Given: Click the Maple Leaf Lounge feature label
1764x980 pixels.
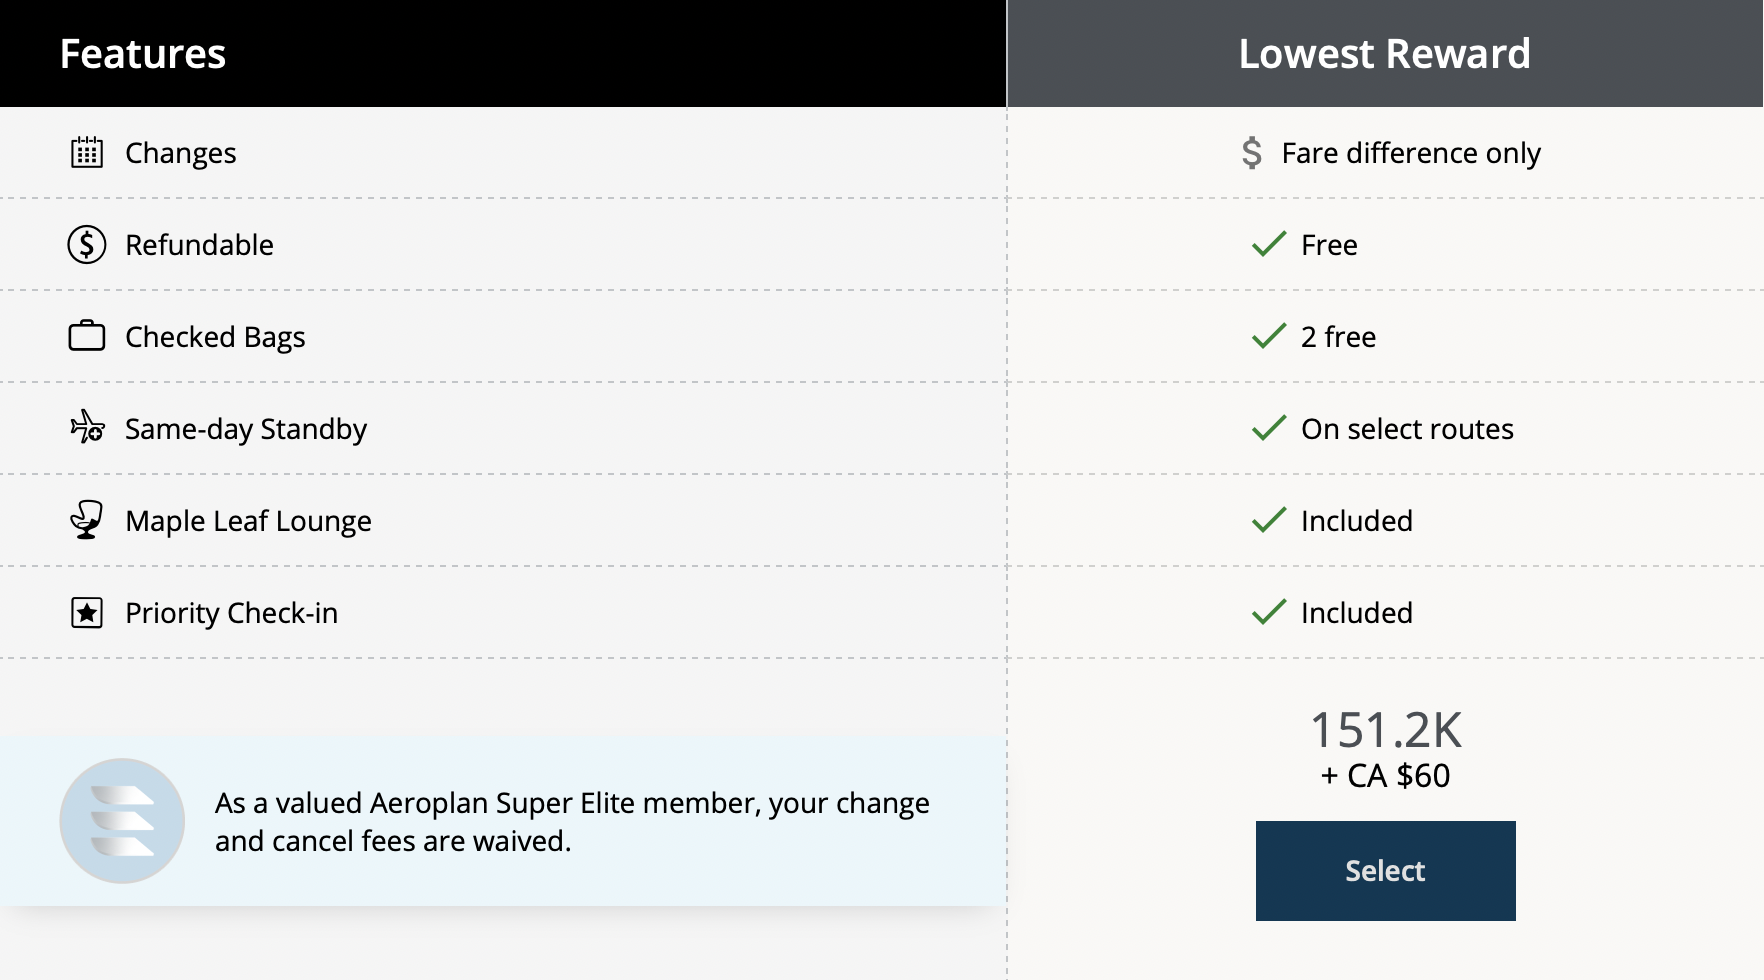Looking at the screenshot, I should (248, 521).
